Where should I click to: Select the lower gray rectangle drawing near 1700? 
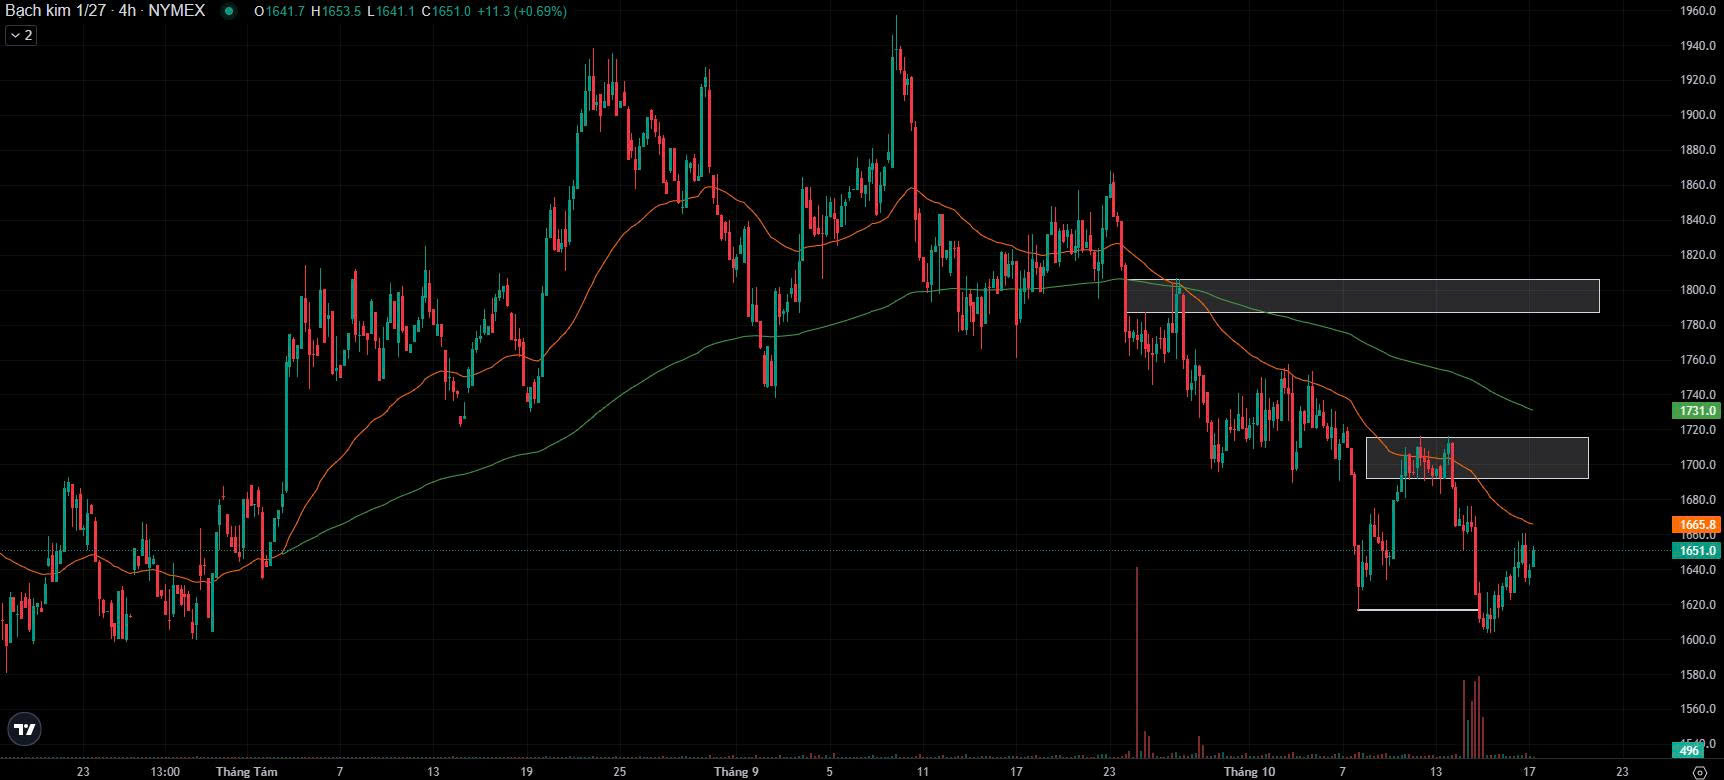pyautogui.click(x=1477, y=458)
